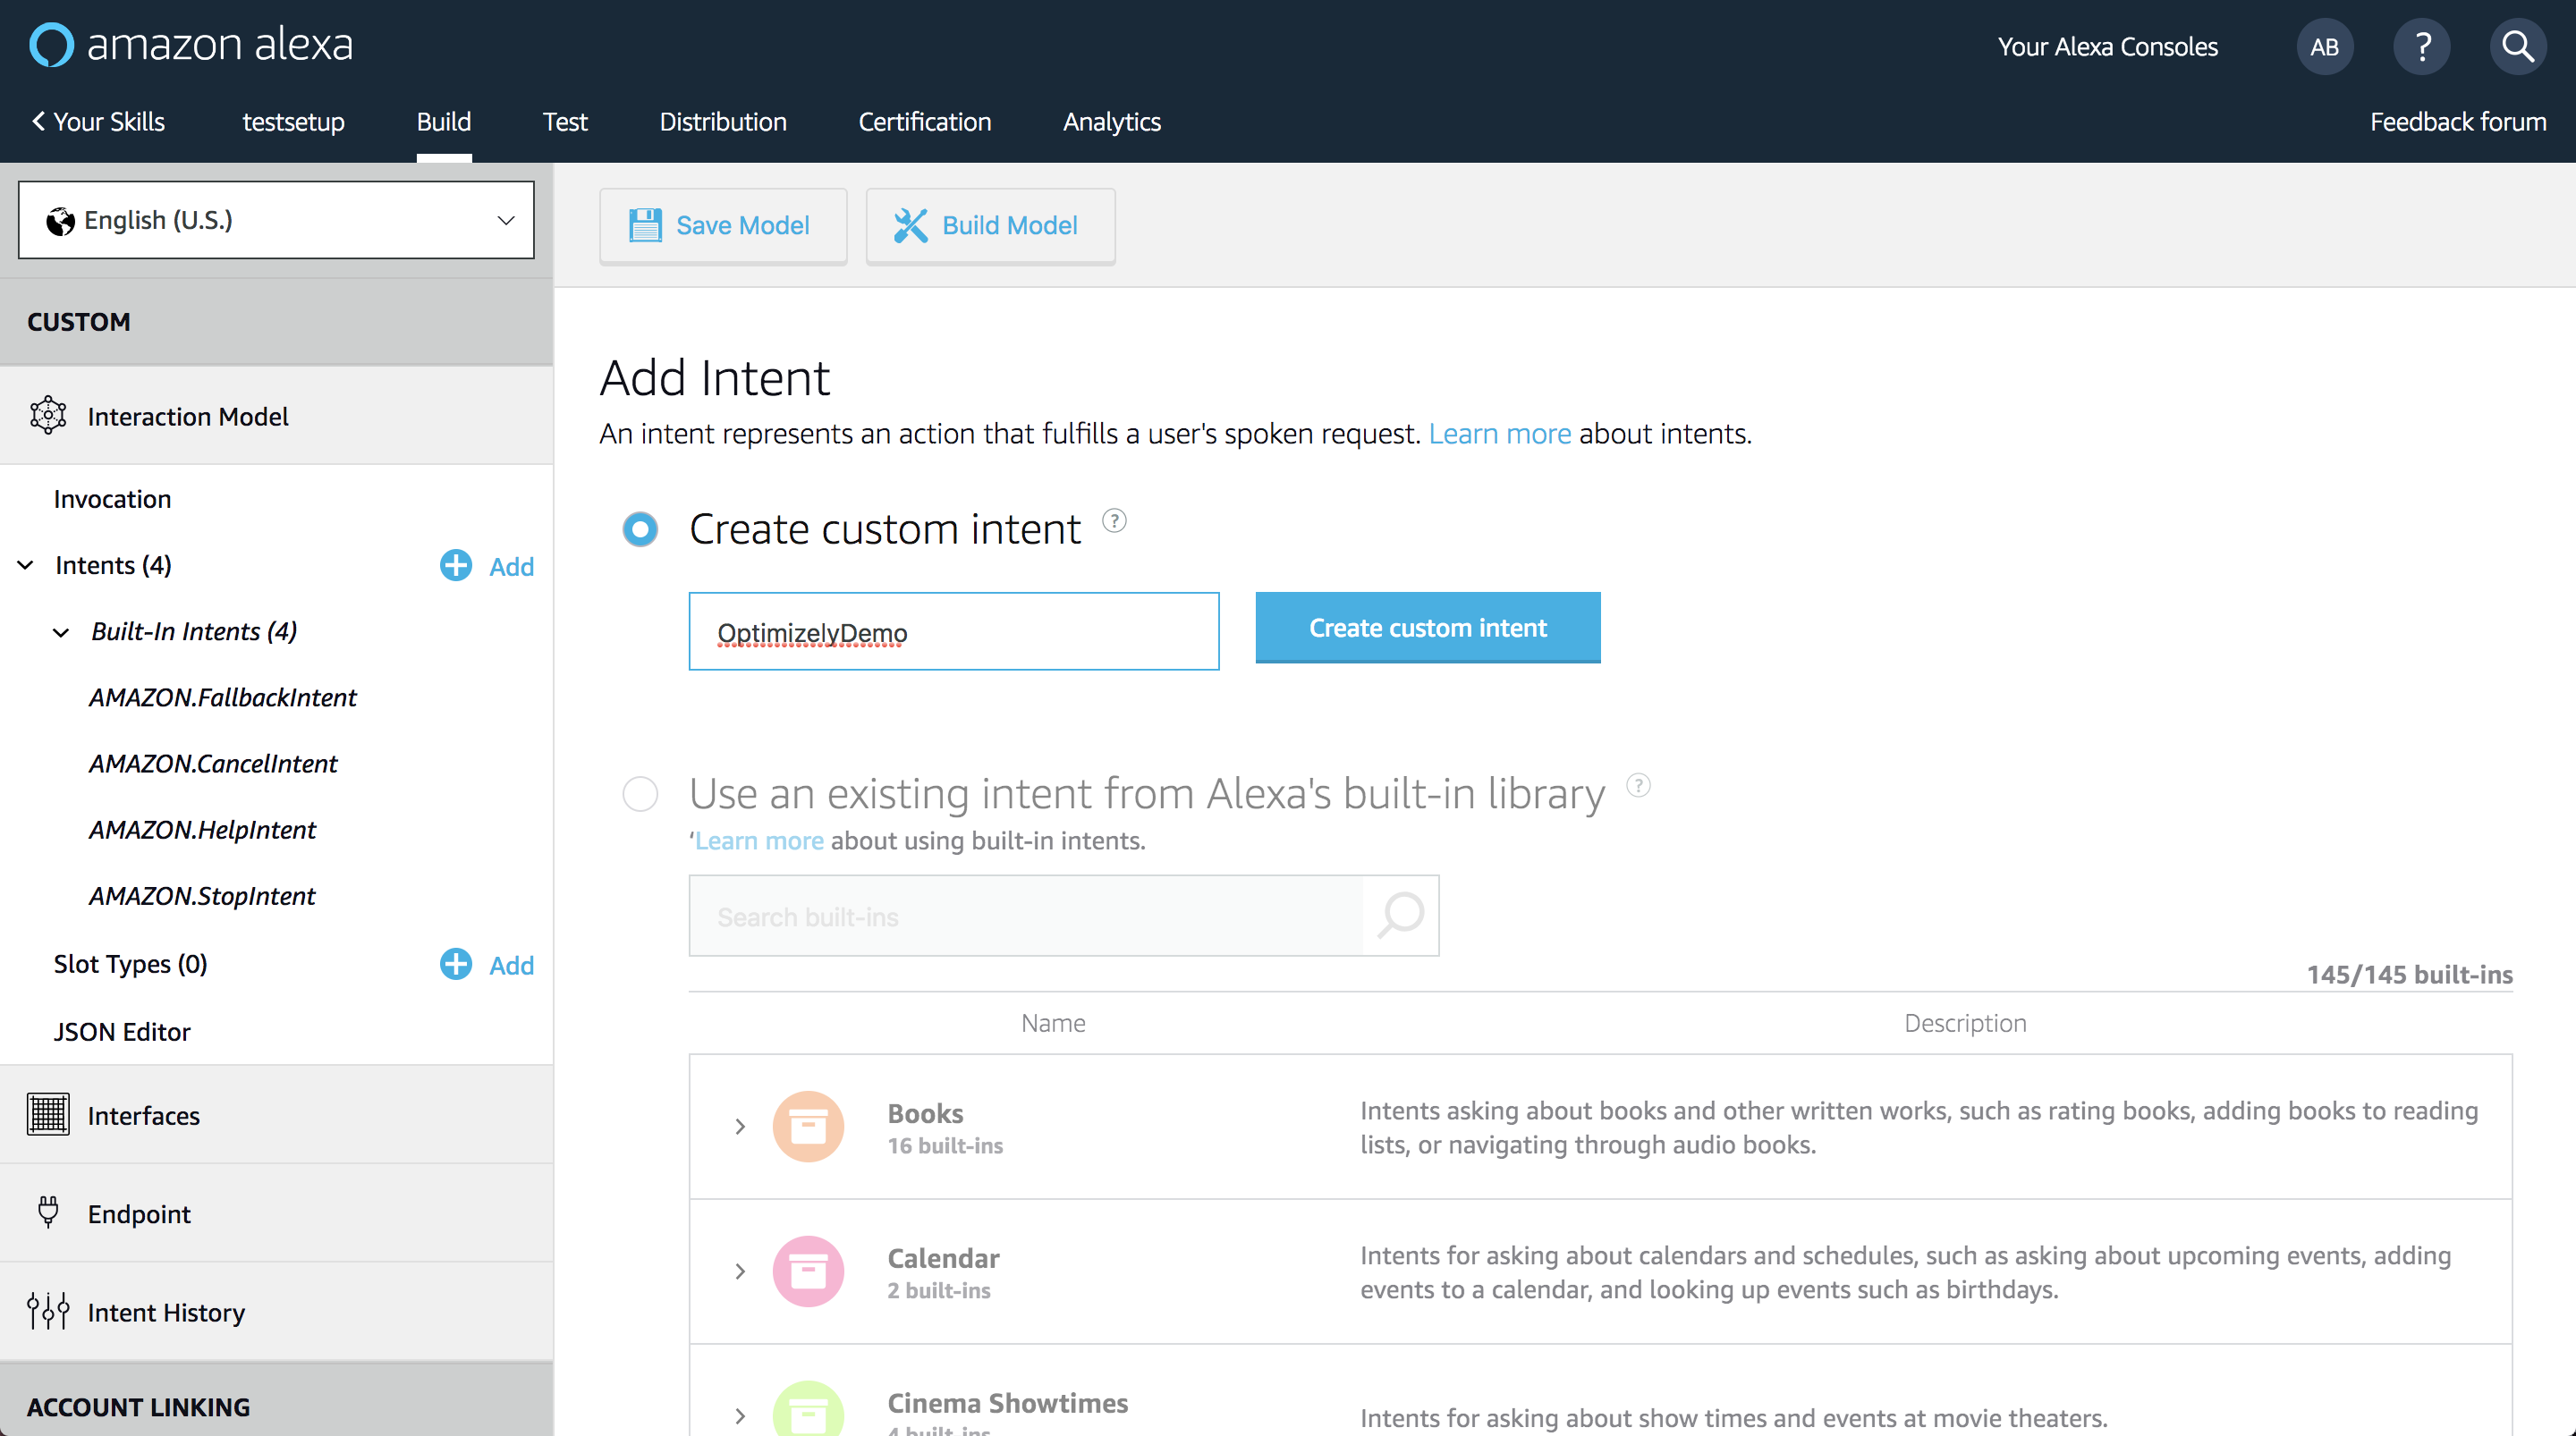Image resolution: width=2576 pixels, height=1436 pixels.
Task: Click the search magnifier icon in header
Action: pyautogui.click(x=2517, y=46)
